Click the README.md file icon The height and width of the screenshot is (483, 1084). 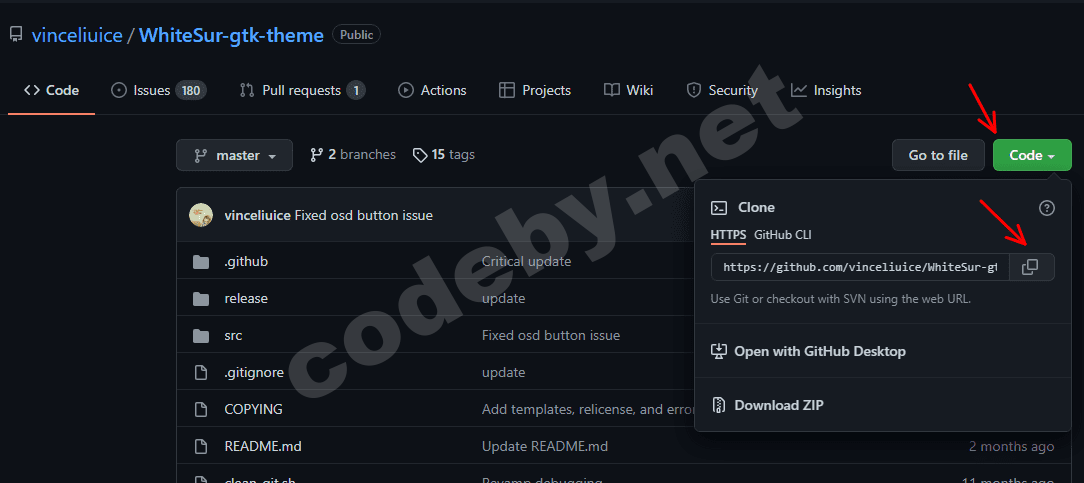pos(200,446)
